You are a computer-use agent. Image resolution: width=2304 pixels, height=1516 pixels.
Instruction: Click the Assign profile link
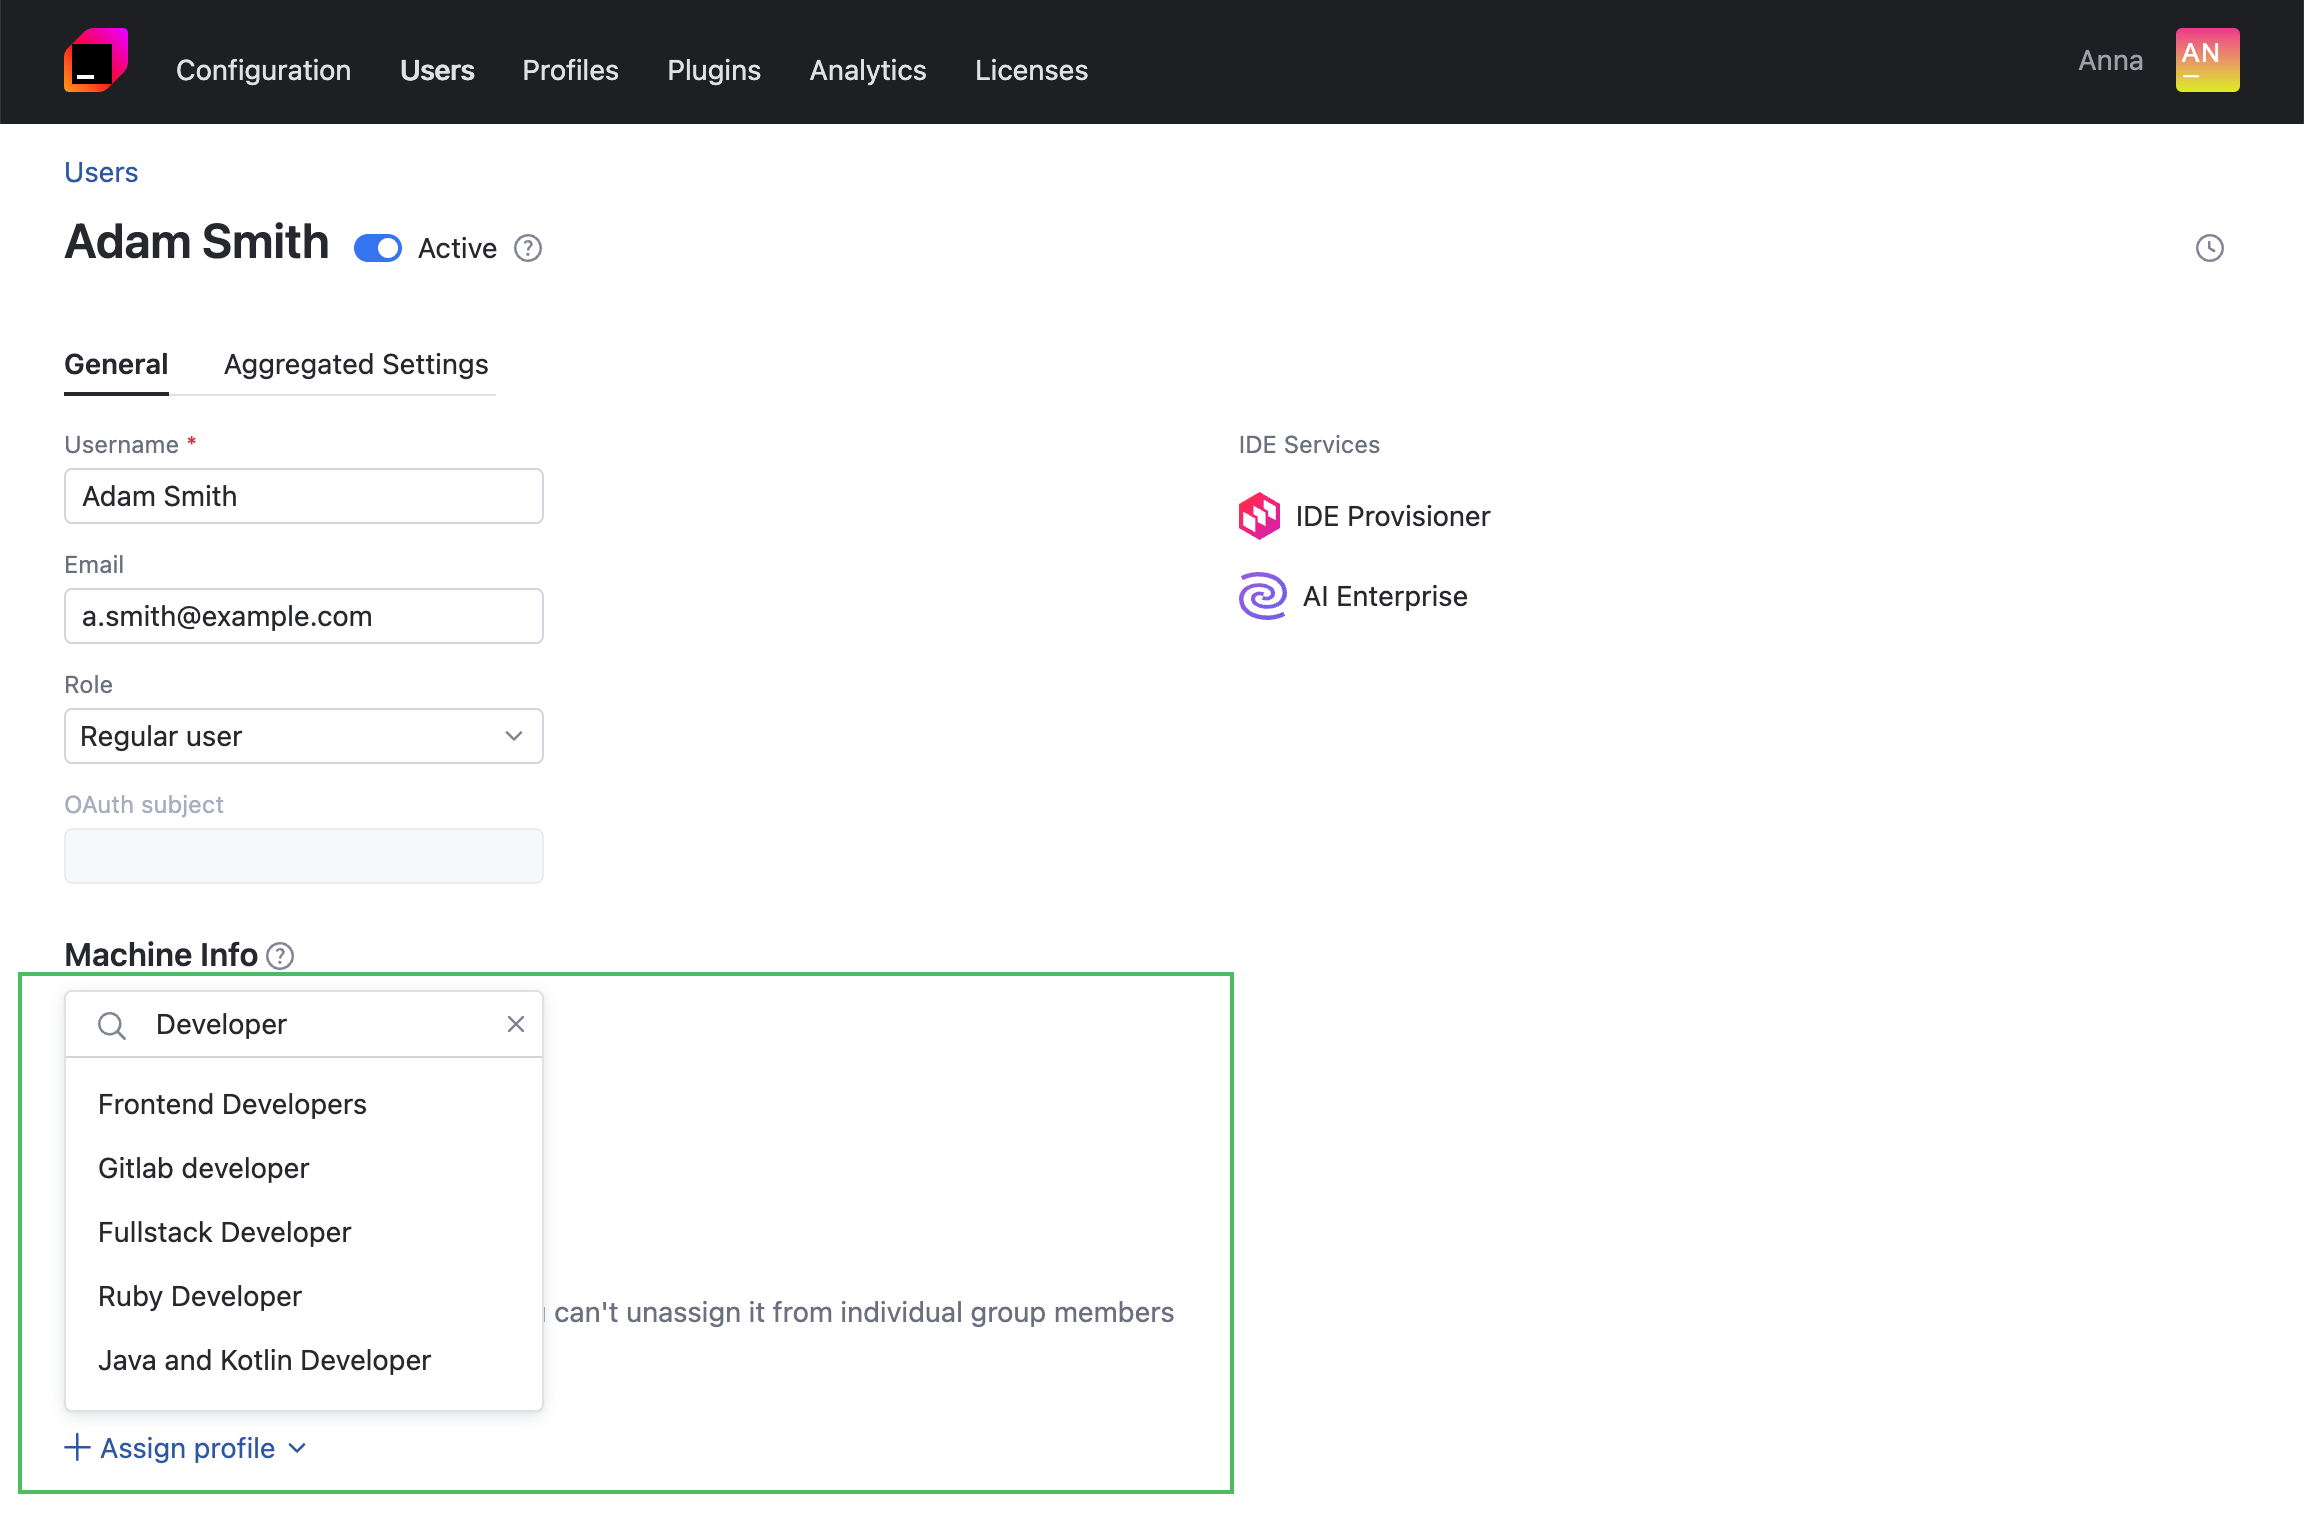187,1448
